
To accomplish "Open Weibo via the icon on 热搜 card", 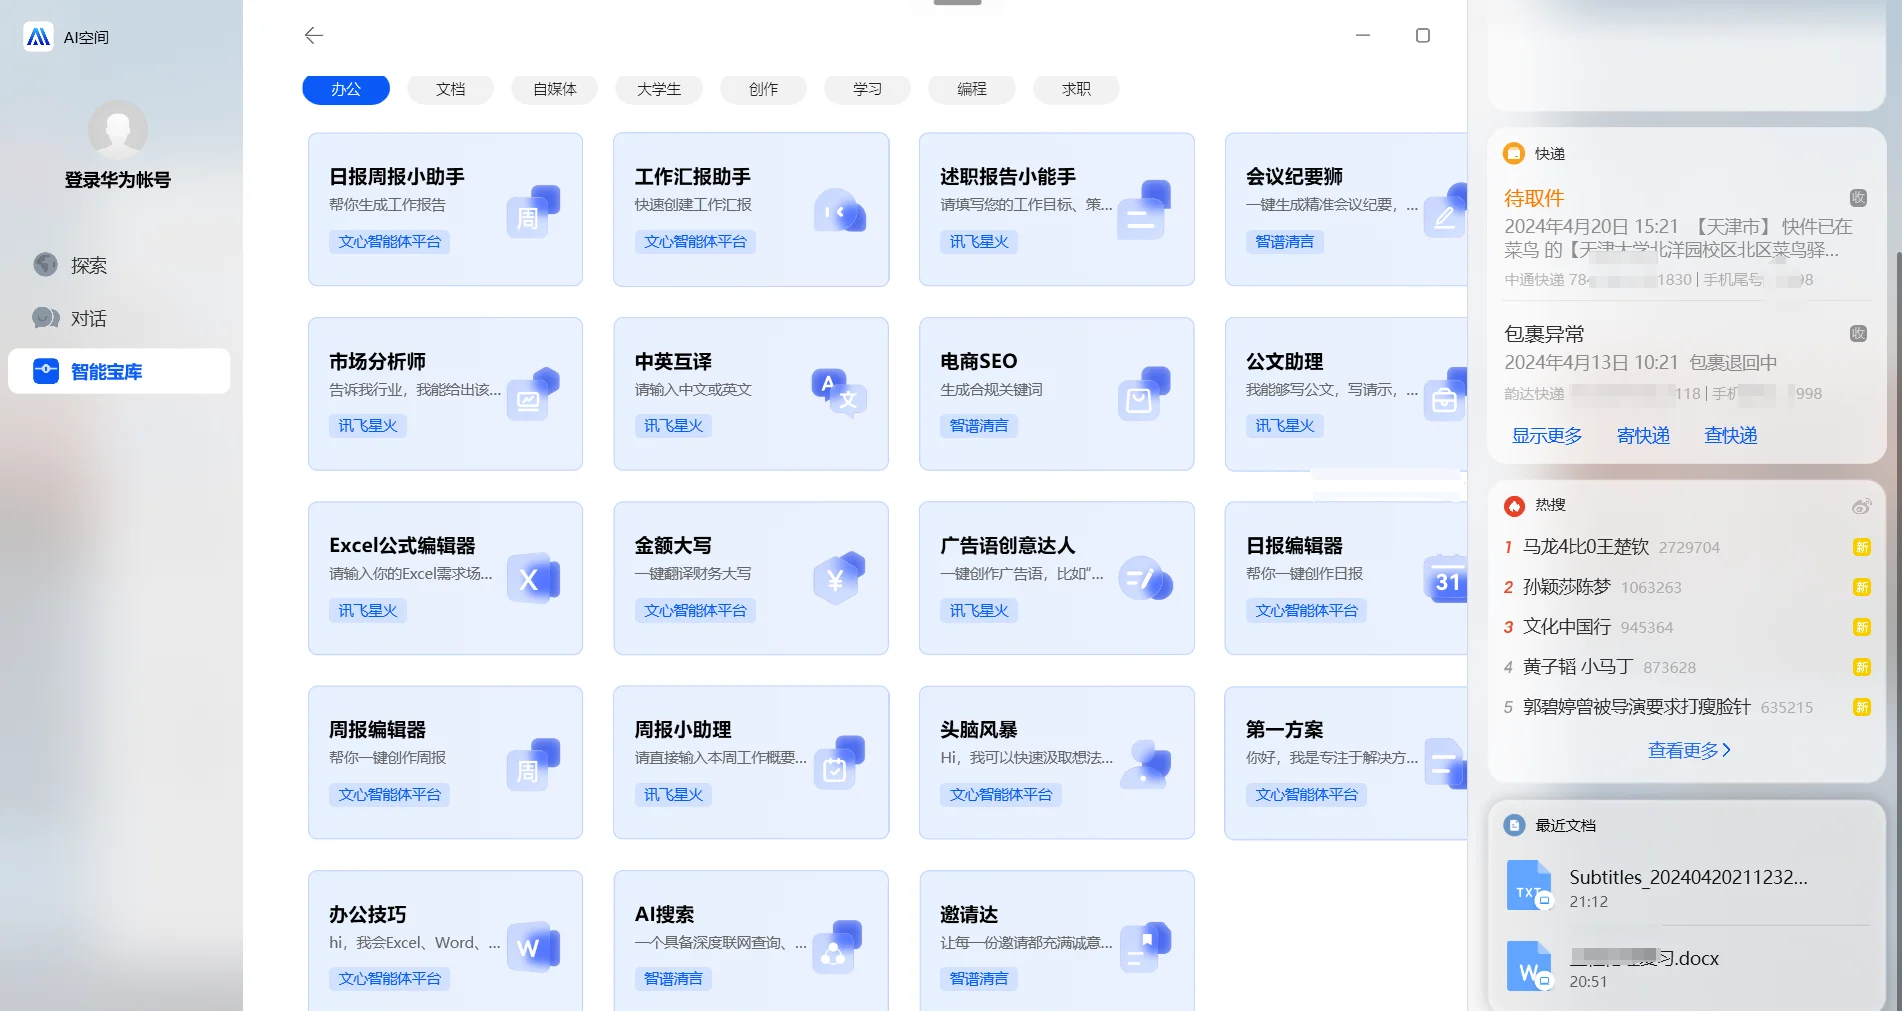I will click(x=1860, y=506).
